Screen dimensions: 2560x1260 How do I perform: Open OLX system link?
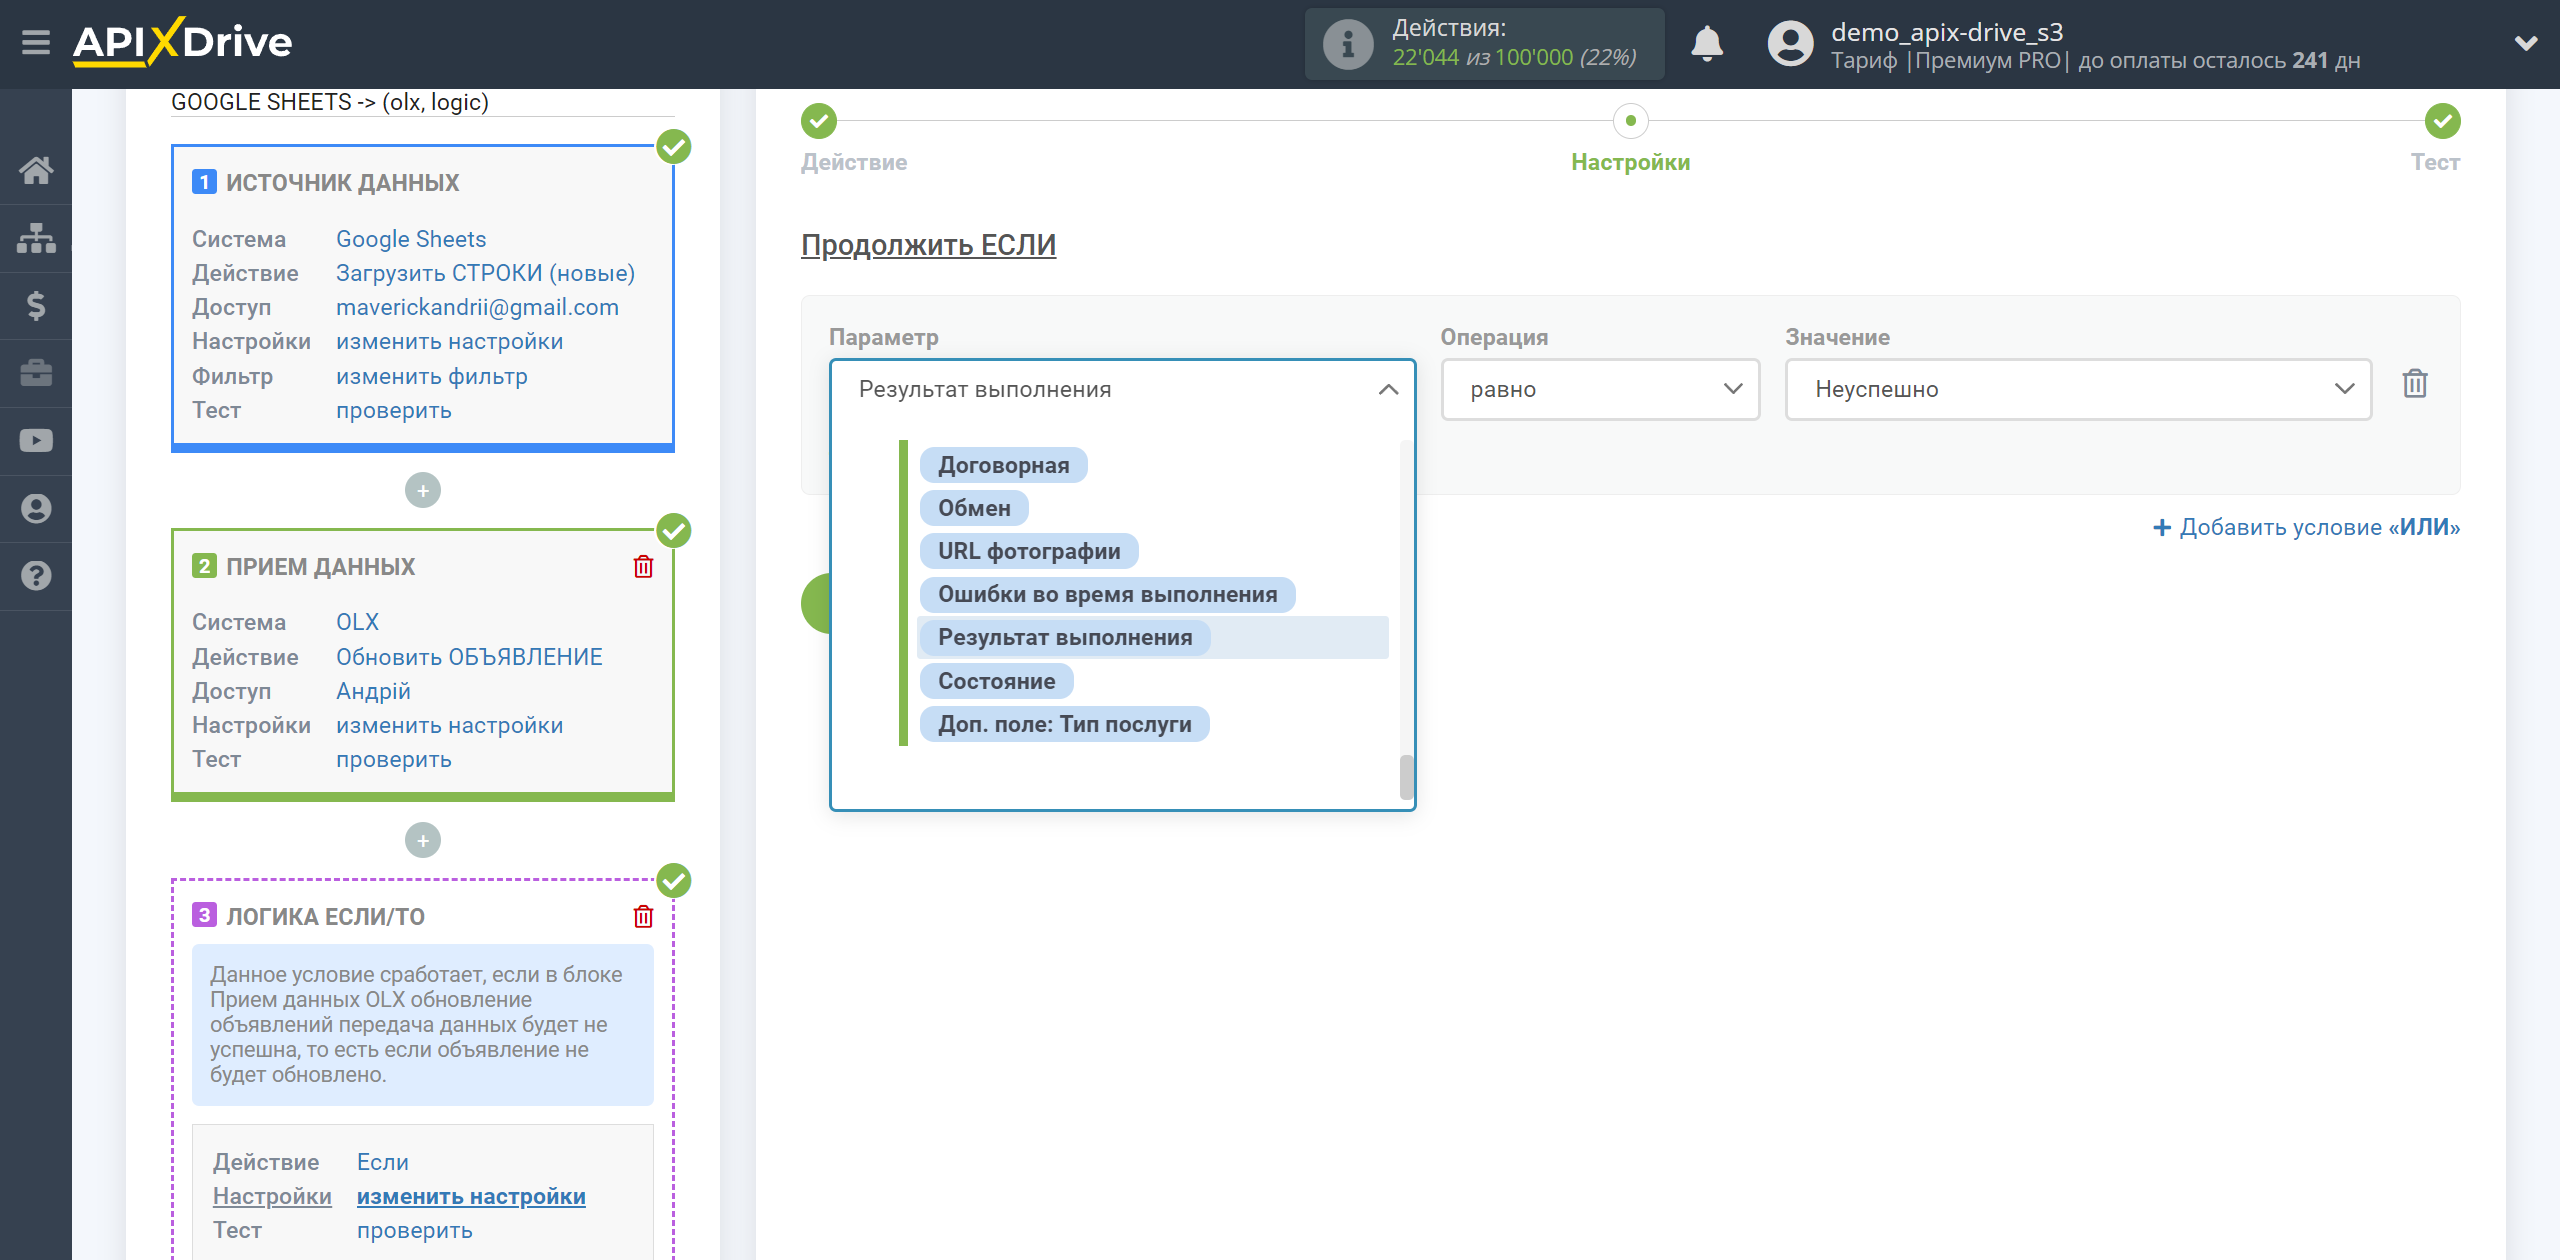[357, 622]
